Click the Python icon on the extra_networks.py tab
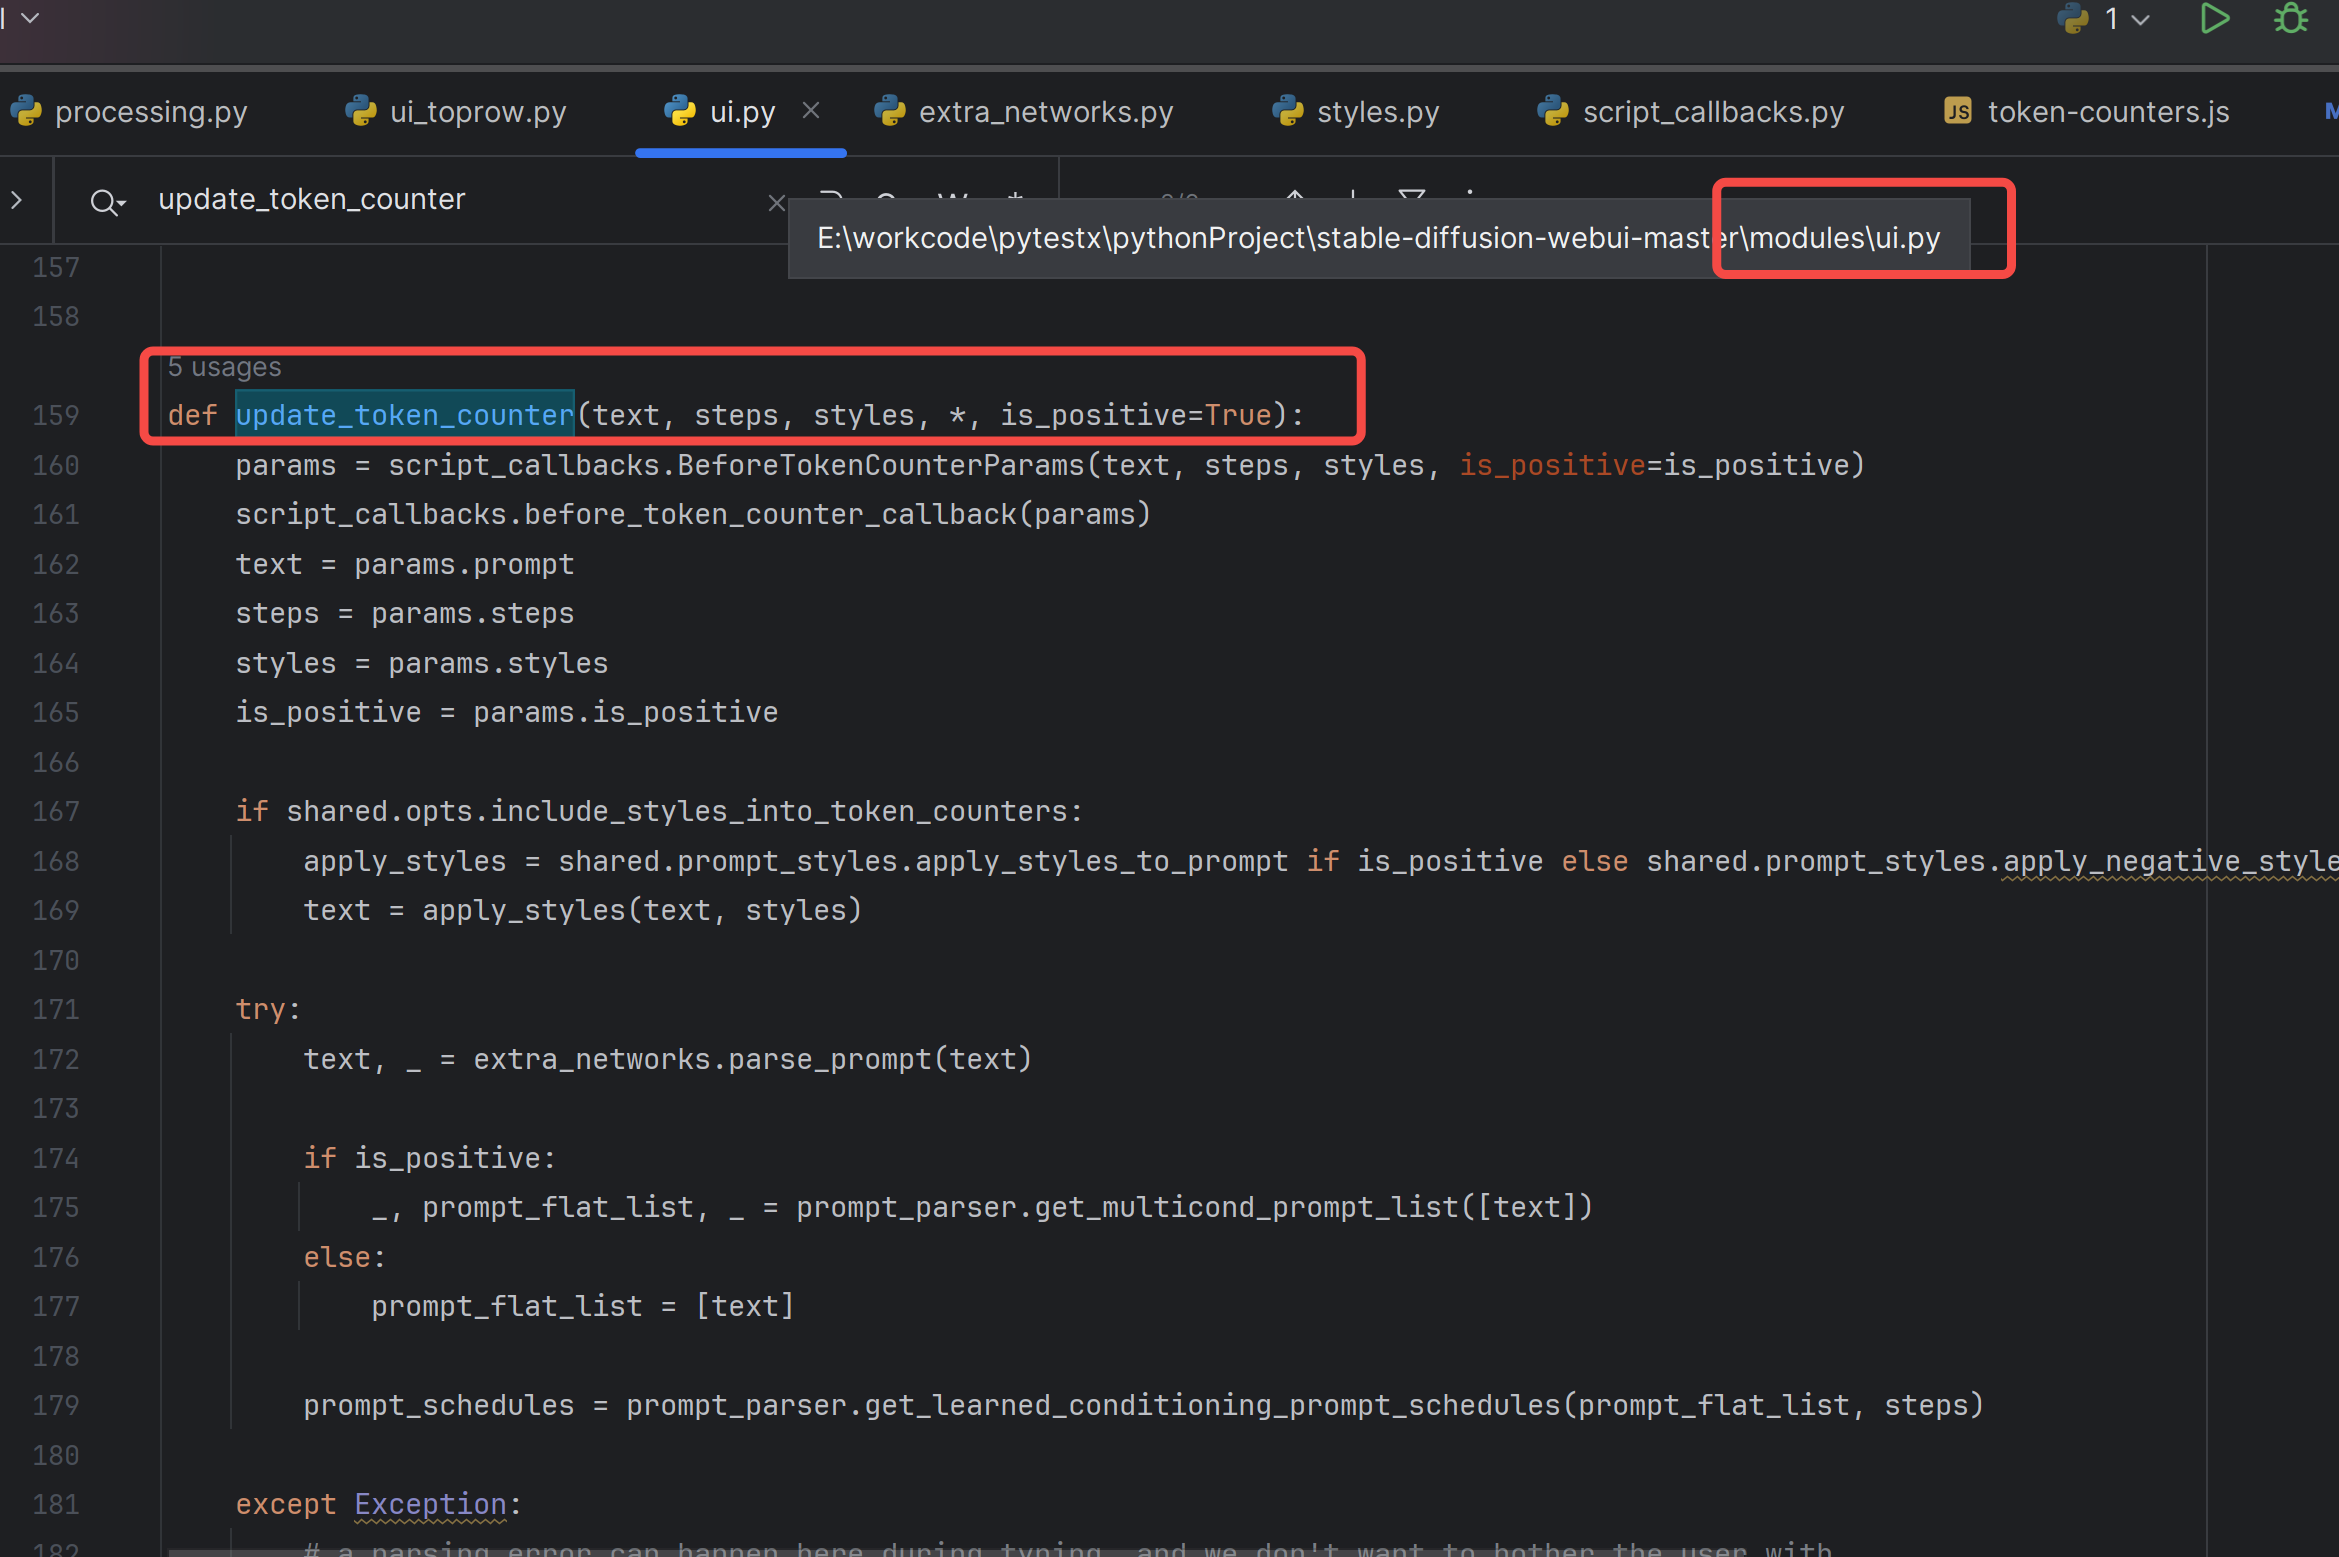Image resolution: width=2339 pixels, height=1557 pixels. click(x=889, y=111)
